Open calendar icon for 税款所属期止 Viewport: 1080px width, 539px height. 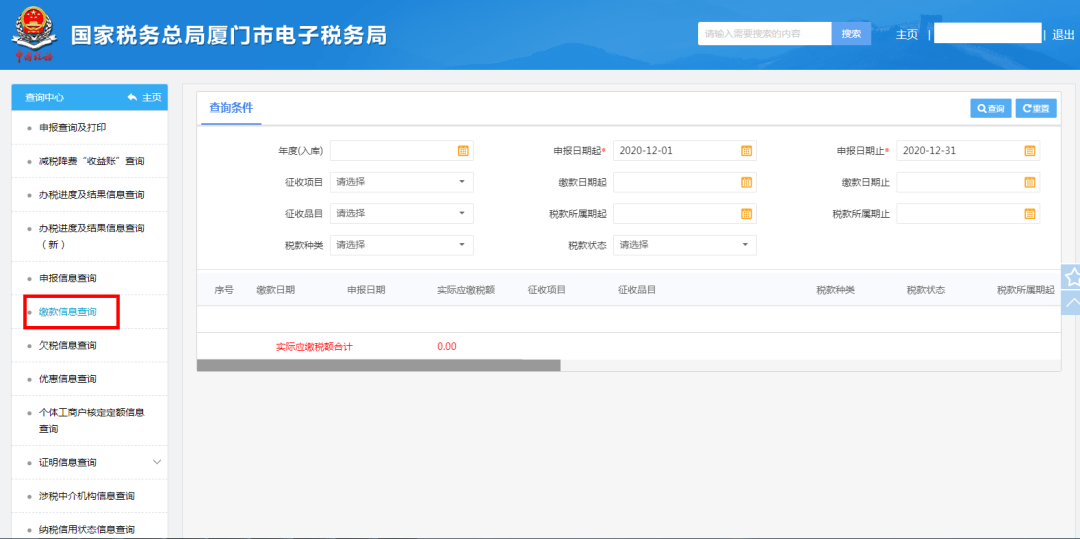(x=1030, y=214)
